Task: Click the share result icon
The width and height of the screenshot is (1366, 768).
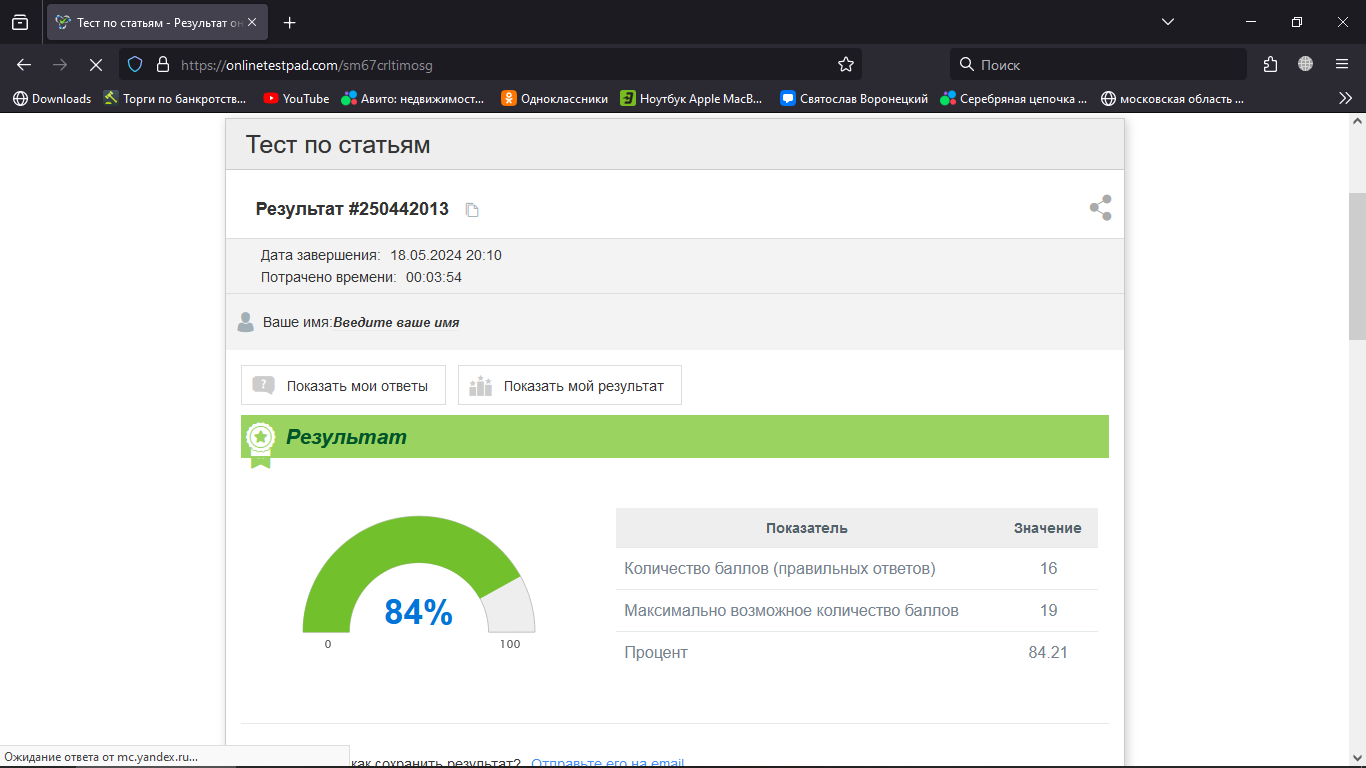Action: (x=1100, y=208)
